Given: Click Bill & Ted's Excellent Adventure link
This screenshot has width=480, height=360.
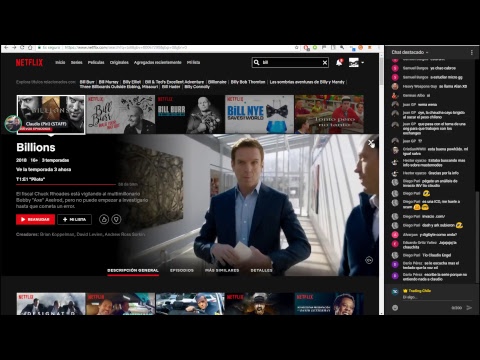Looking at the screenshot, I should coord(174,82).
